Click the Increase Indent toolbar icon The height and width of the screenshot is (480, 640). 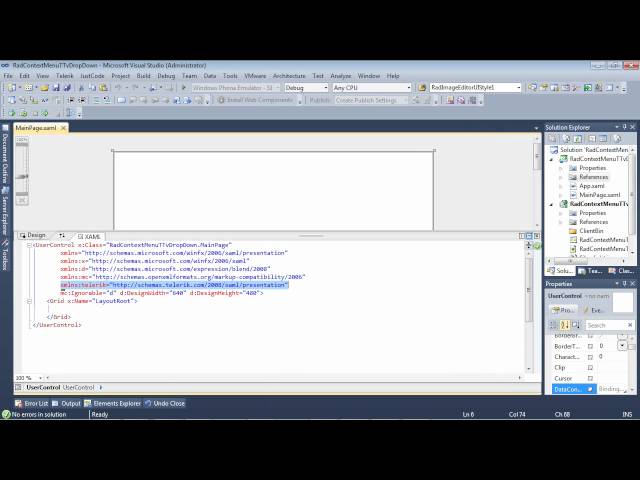[x=82, y=100]
